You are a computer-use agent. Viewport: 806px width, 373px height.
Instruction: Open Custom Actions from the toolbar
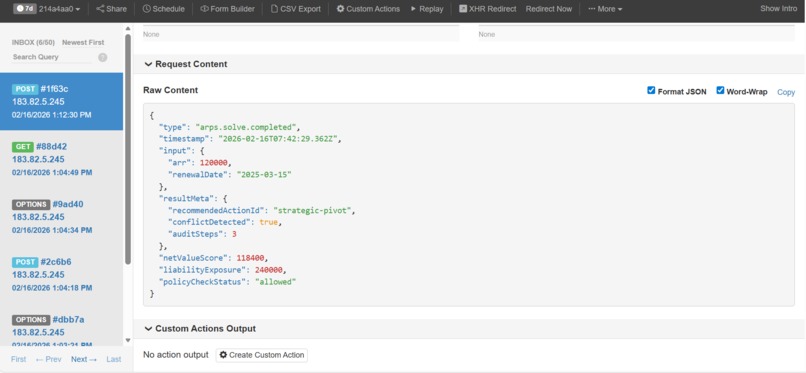point(368,9)
